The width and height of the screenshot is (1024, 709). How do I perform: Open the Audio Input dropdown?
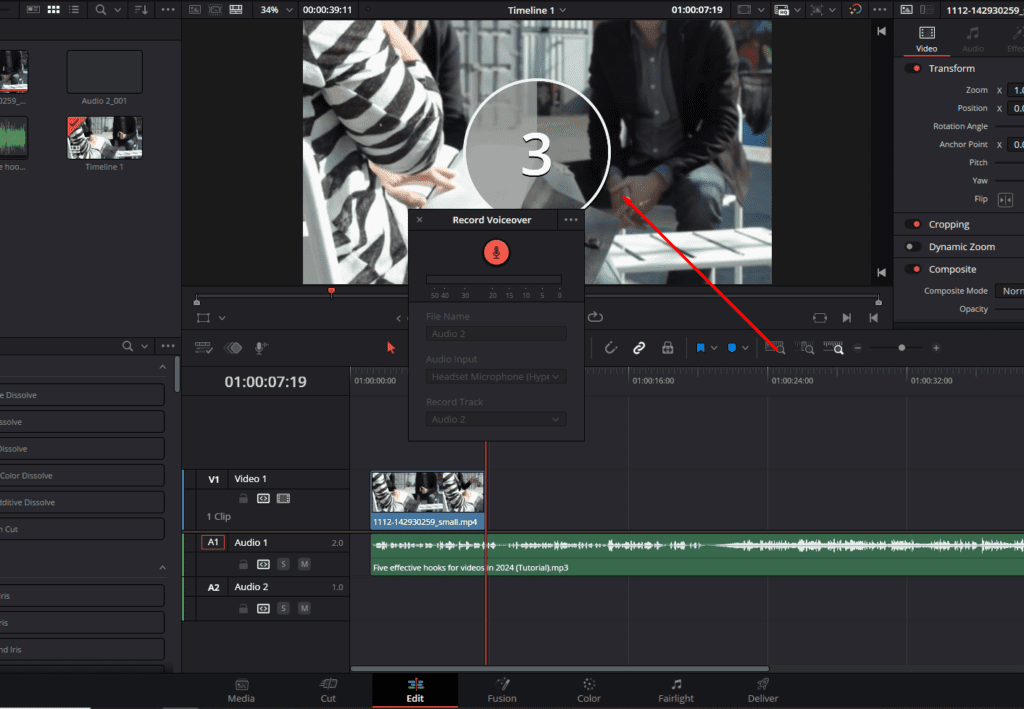[x=496, y=377]
